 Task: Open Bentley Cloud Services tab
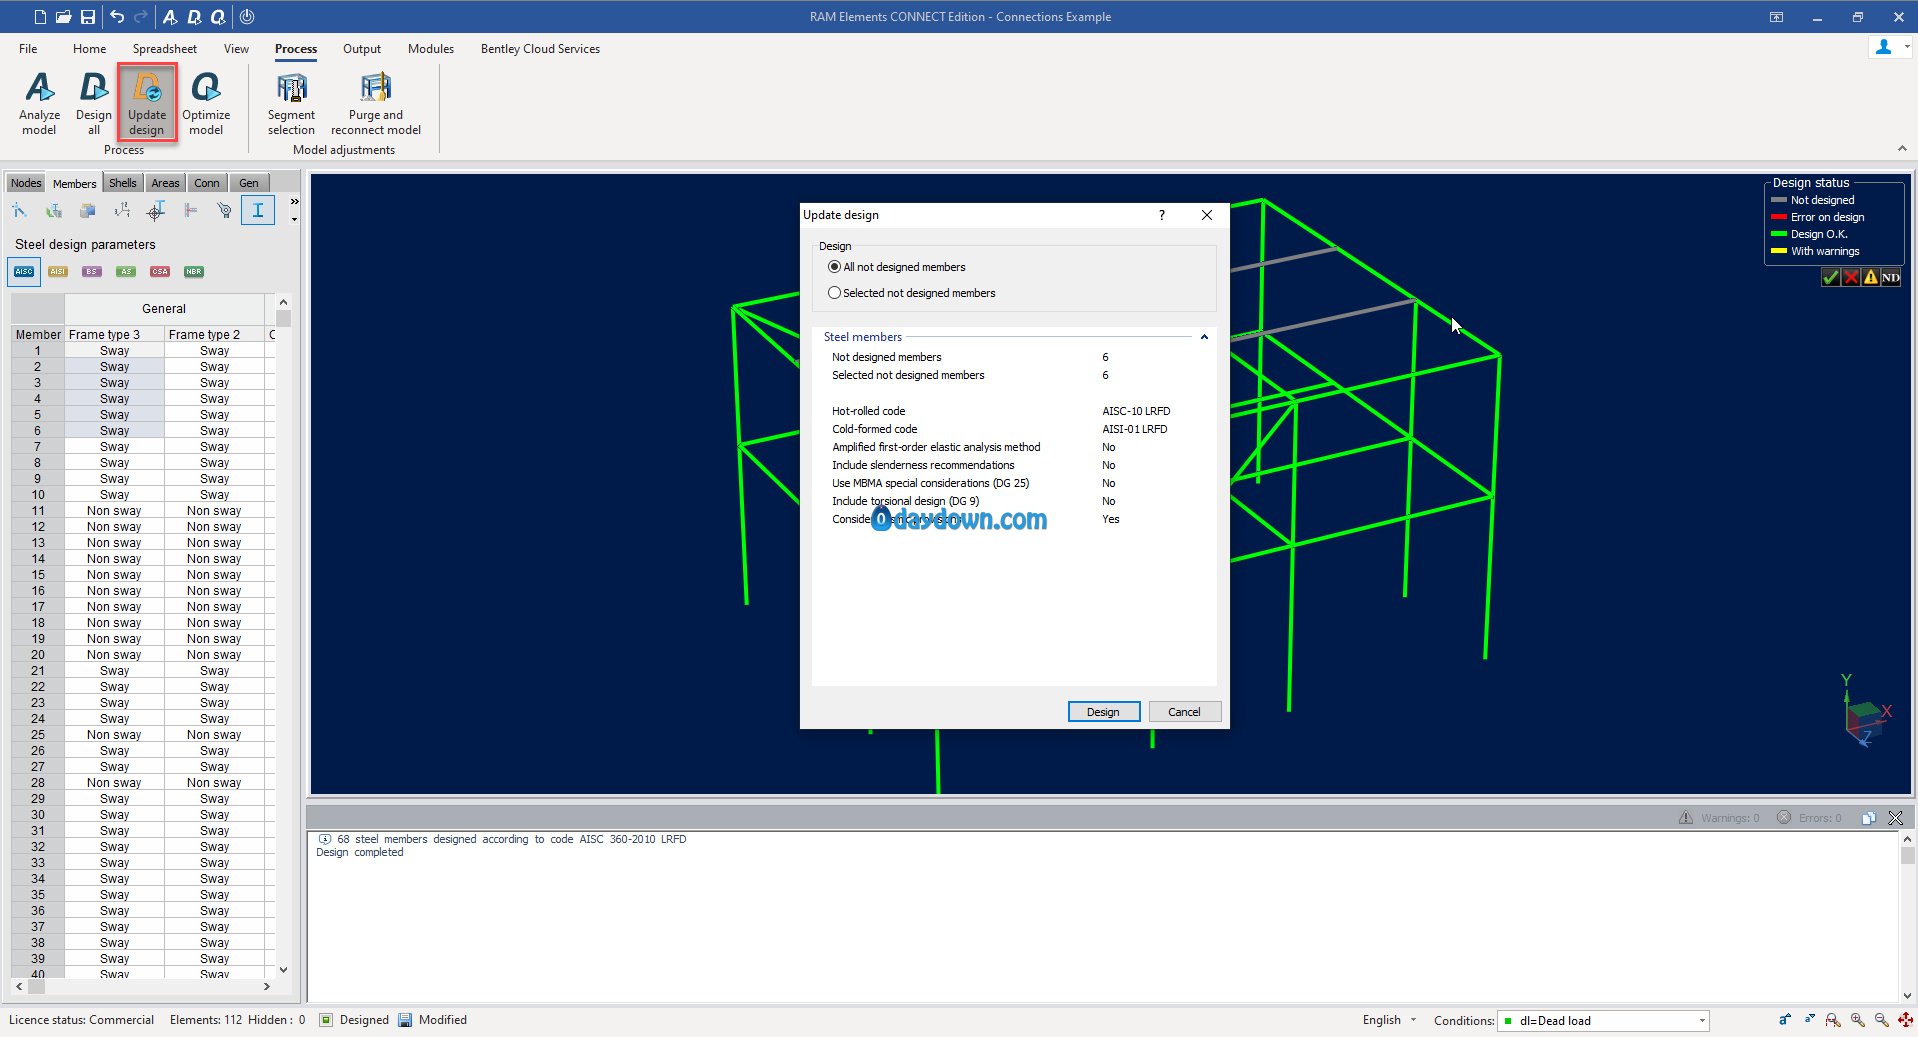coord(540,48)
